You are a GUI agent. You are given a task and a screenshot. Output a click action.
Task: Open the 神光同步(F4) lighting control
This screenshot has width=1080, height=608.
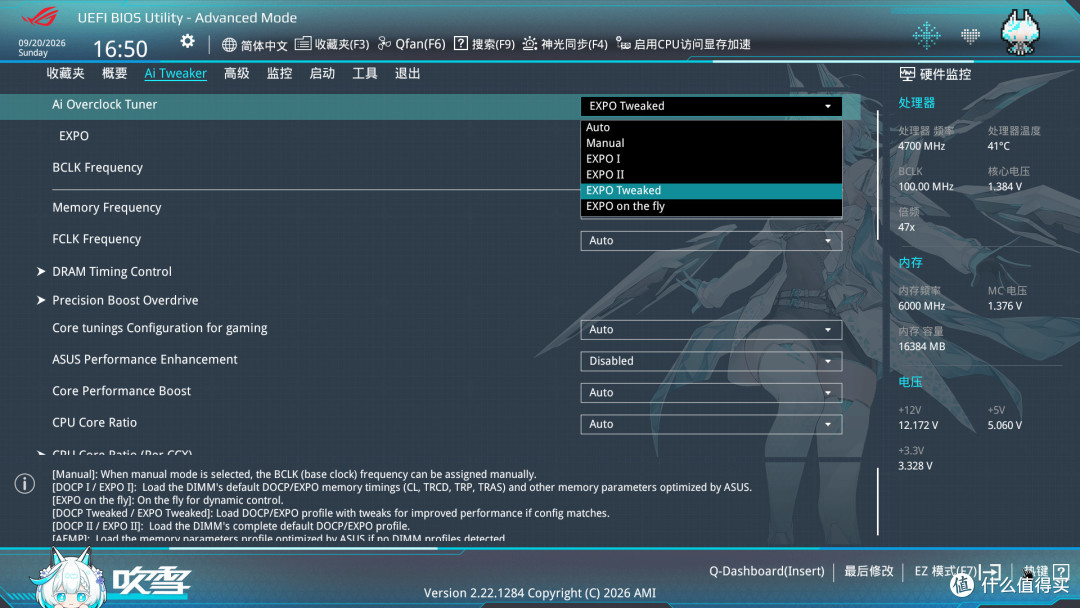[x=565, y=44]
